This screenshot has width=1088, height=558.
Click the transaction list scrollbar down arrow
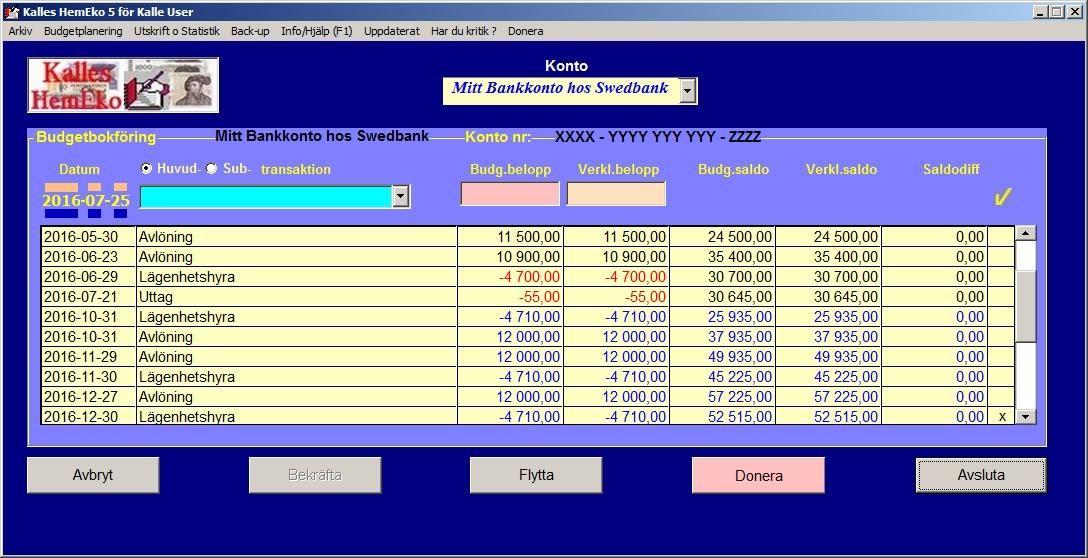tap(1026, 416)
